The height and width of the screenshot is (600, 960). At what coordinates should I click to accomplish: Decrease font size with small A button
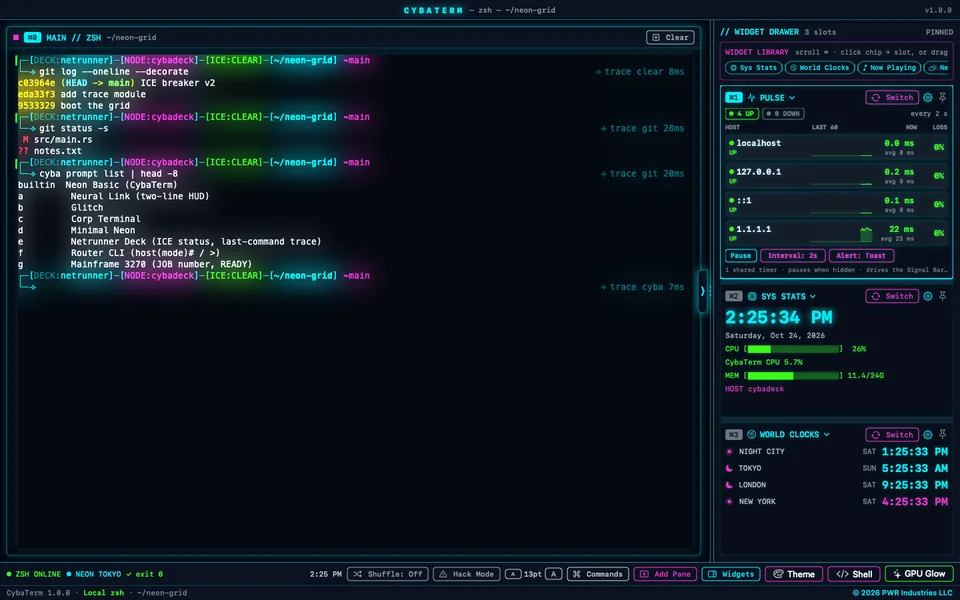tap(513, 574)
